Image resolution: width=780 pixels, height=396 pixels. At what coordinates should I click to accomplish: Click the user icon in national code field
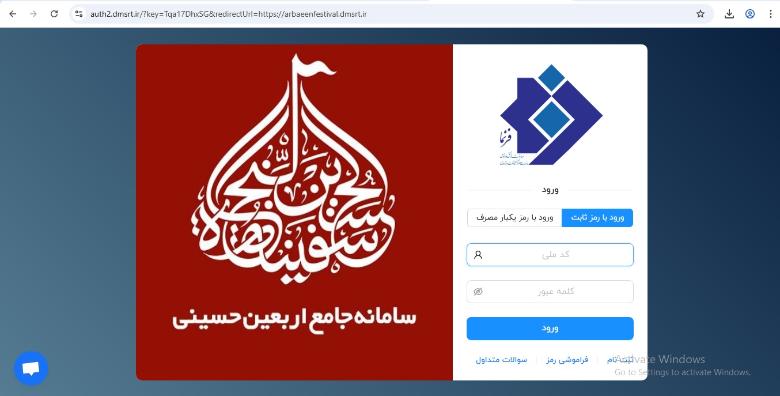[x=478, y=255]
